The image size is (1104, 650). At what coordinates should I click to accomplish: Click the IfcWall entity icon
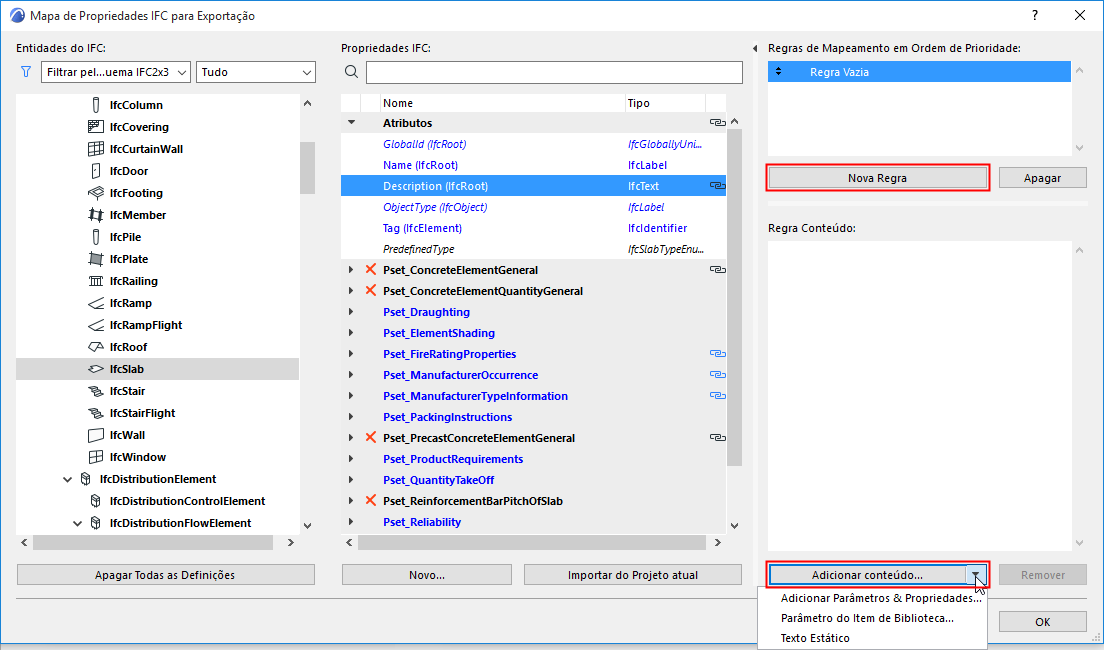tap(96, 435)
